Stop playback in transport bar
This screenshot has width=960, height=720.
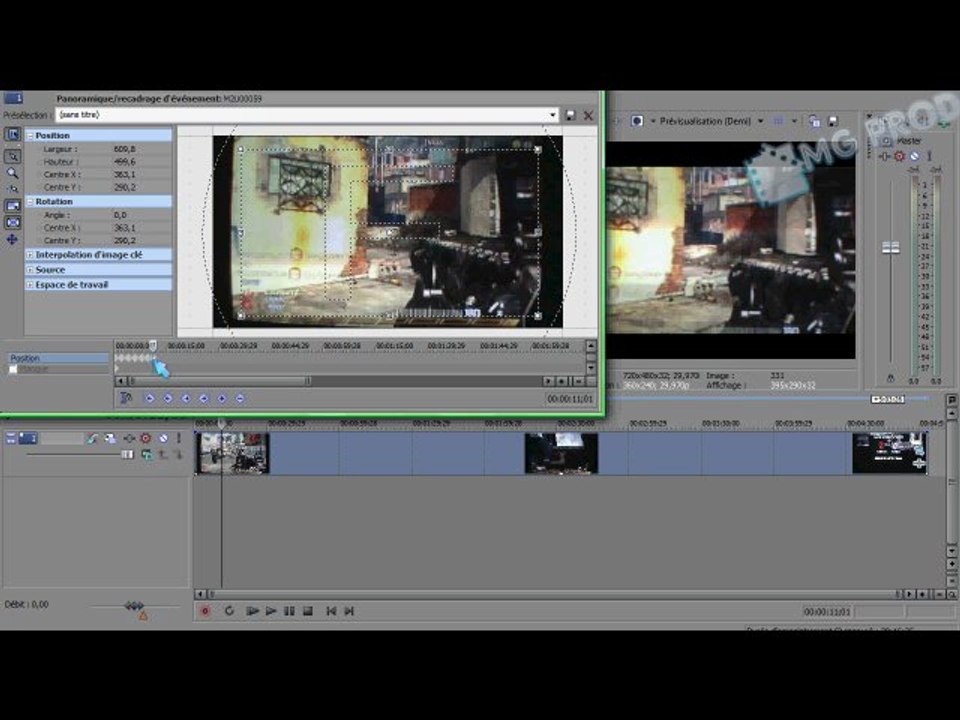pyautogui.click(x=308, y=611)
